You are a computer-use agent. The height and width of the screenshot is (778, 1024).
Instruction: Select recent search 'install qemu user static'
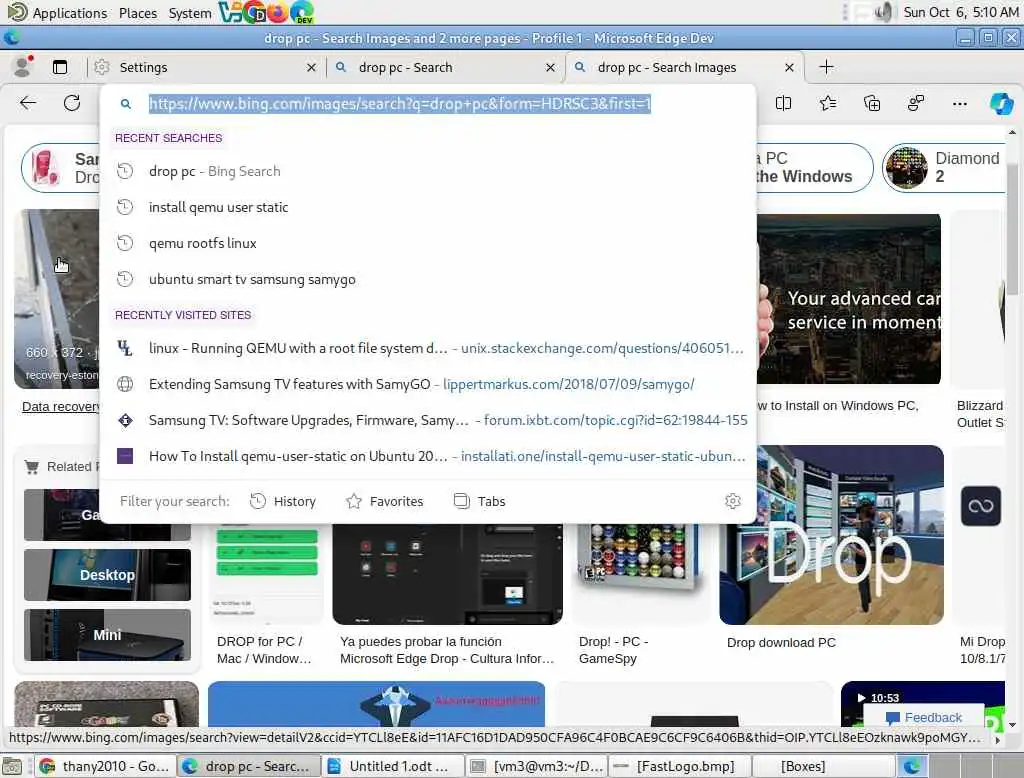click(x=428, y=207)
